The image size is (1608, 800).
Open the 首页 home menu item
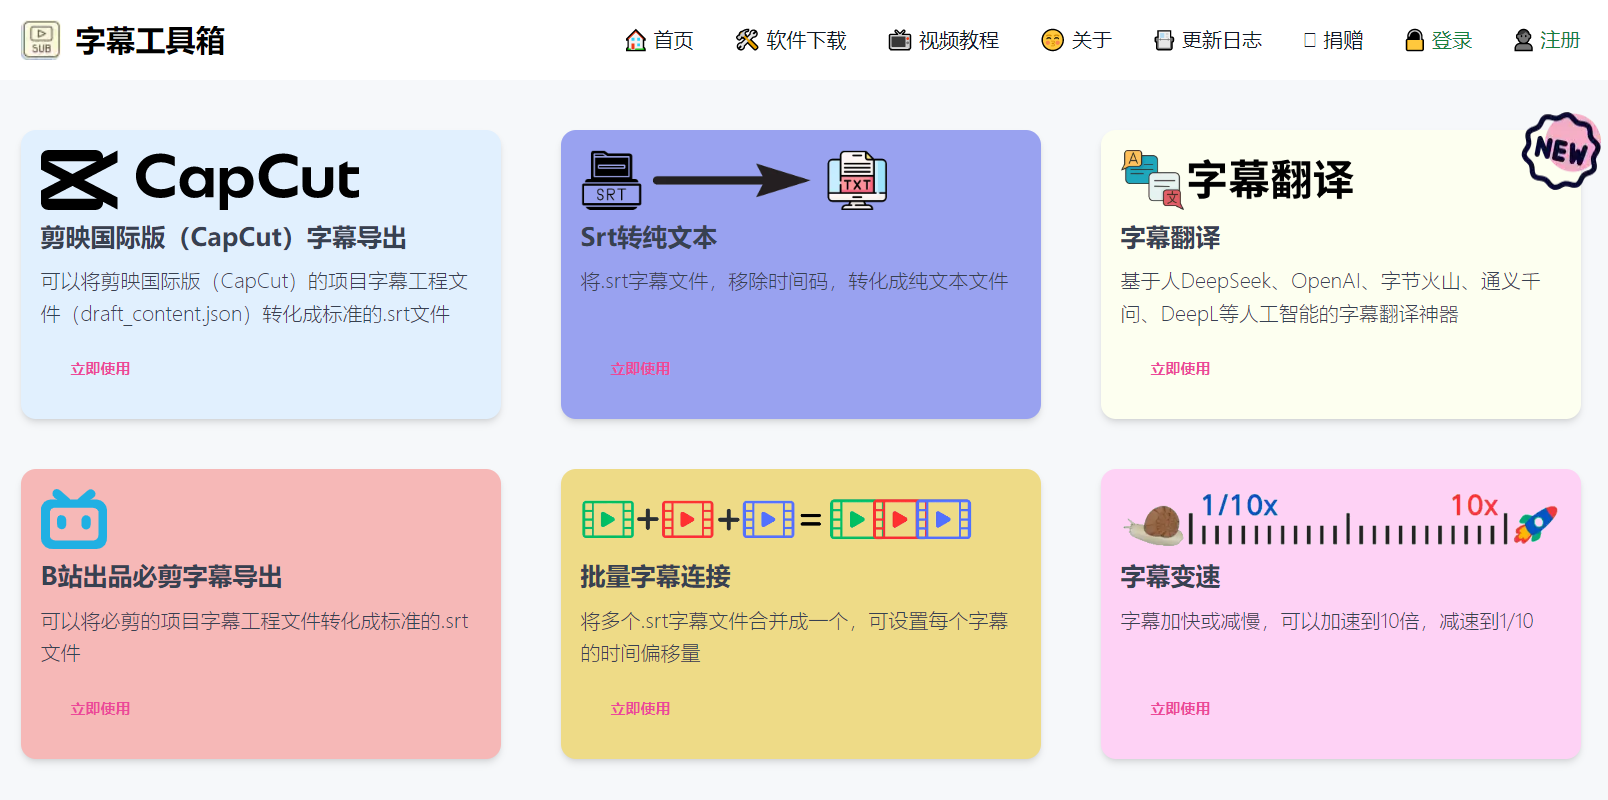tap(659, 40)
